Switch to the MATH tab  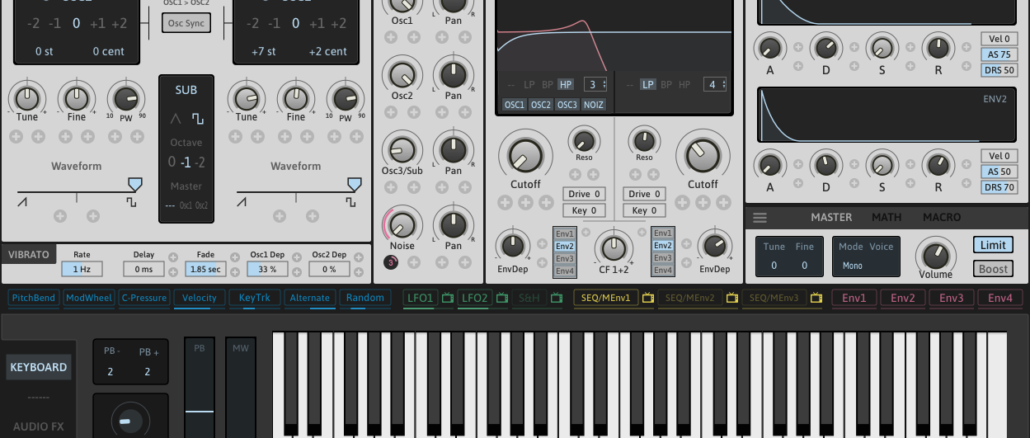click(887, 217)
